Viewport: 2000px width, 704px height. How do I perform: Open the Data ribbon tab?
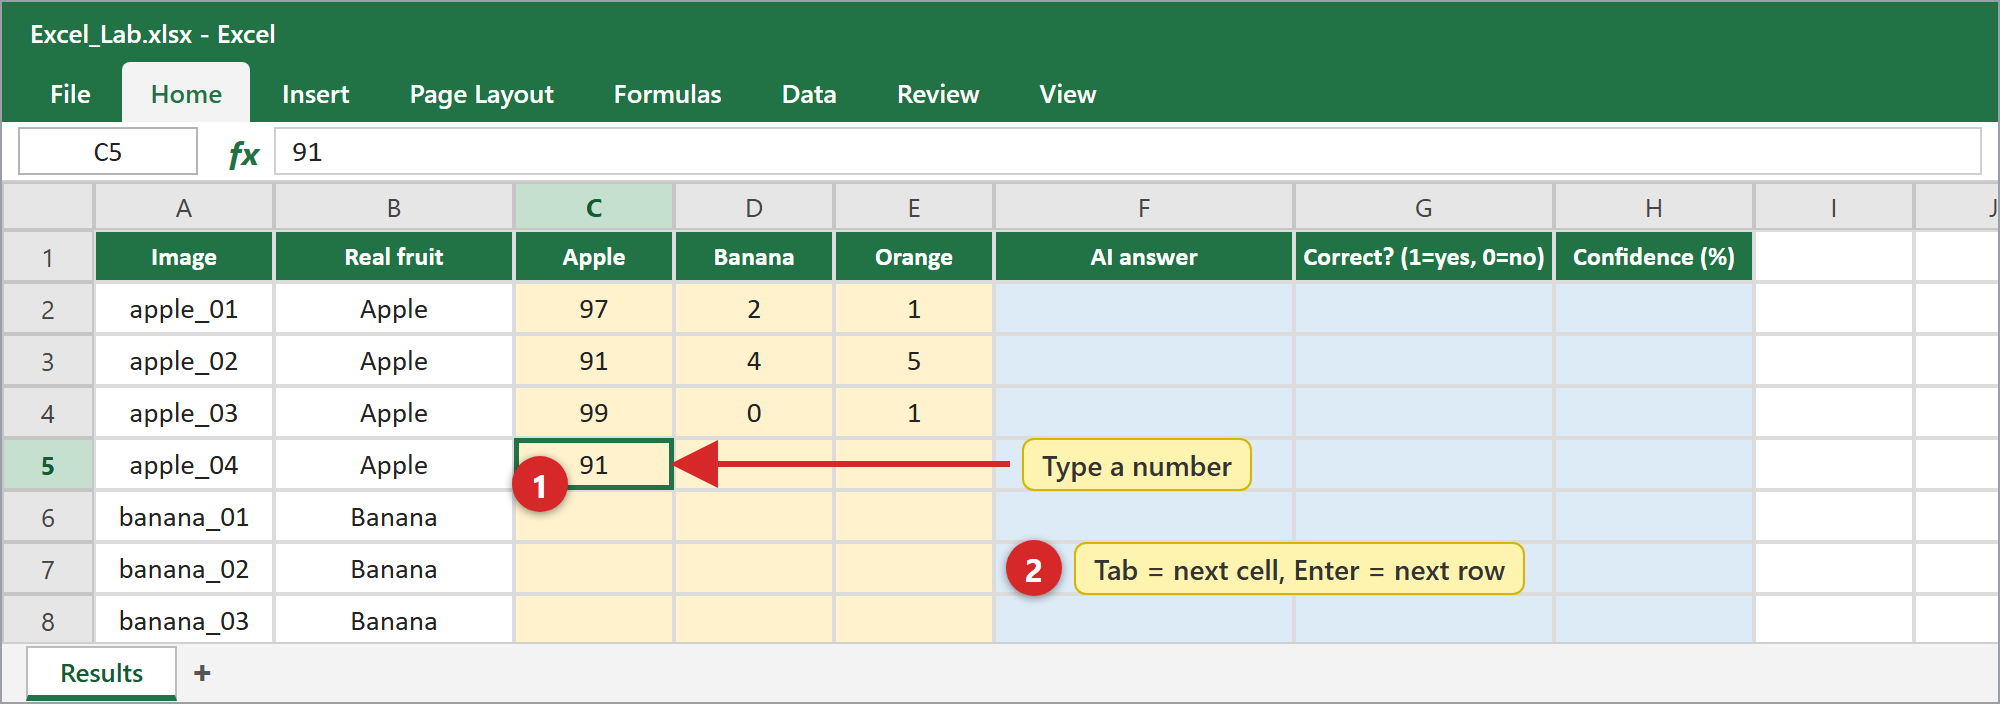pyautogui.click(x=809, y=94)
